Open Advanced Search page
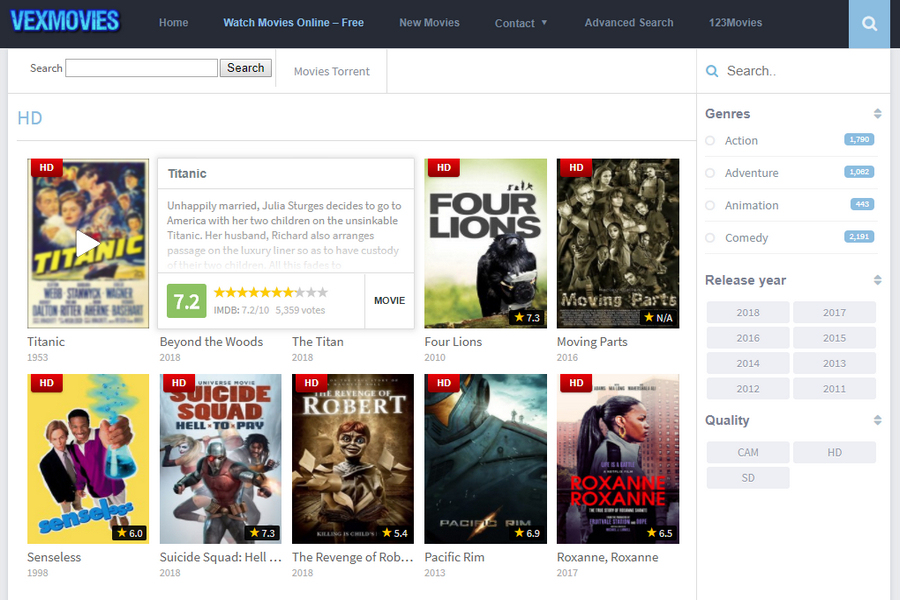The width and height of the screenshot is (900, 600). (629, 23)
